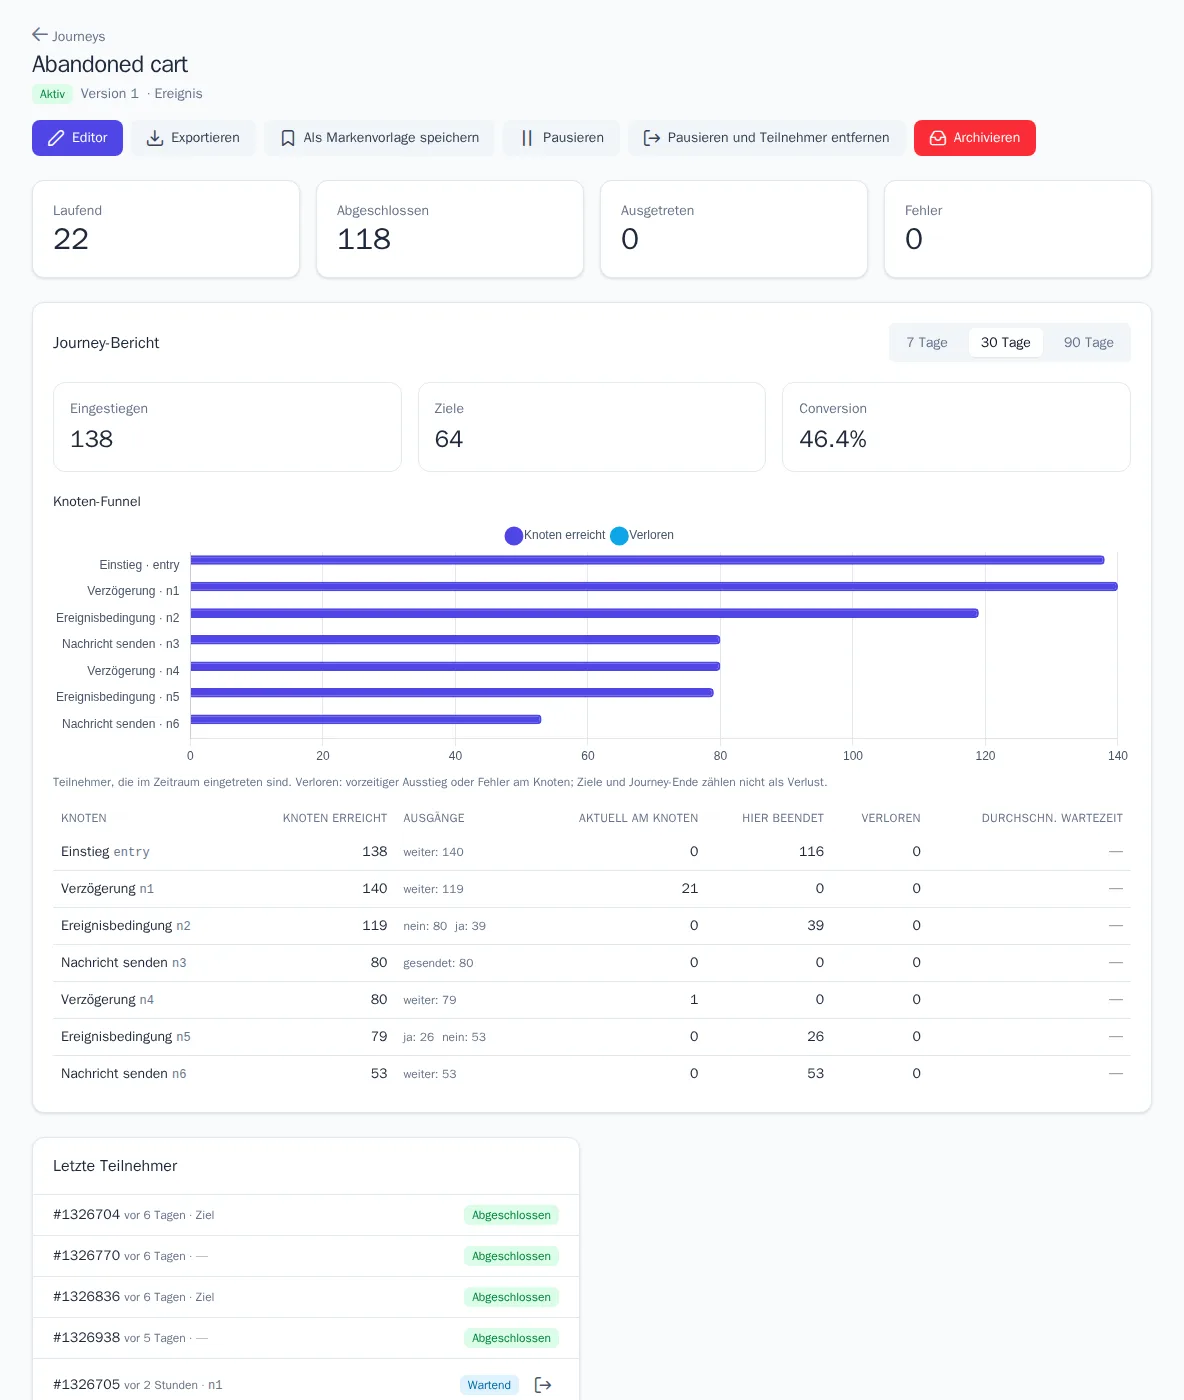Click the Als Markenvorlage speichern button

pos(379,138)
